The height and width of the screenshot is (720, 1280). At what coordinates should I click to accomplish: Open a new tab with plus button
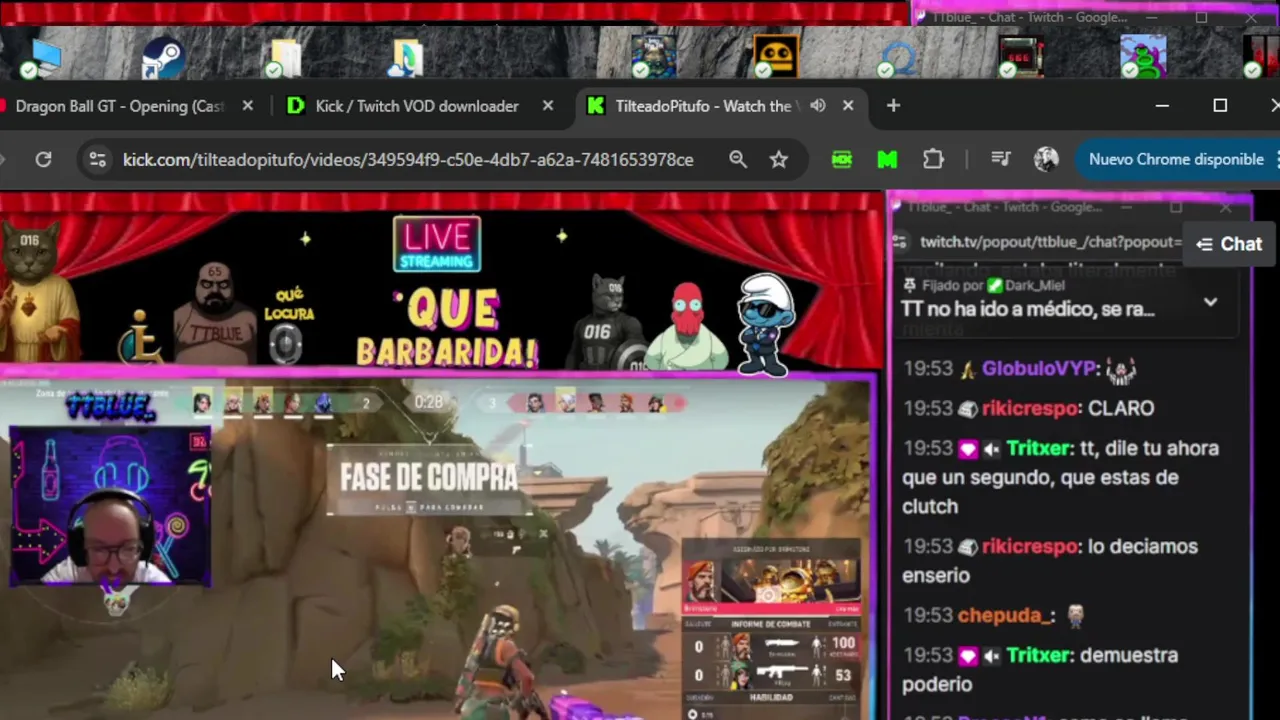(893, 106)
